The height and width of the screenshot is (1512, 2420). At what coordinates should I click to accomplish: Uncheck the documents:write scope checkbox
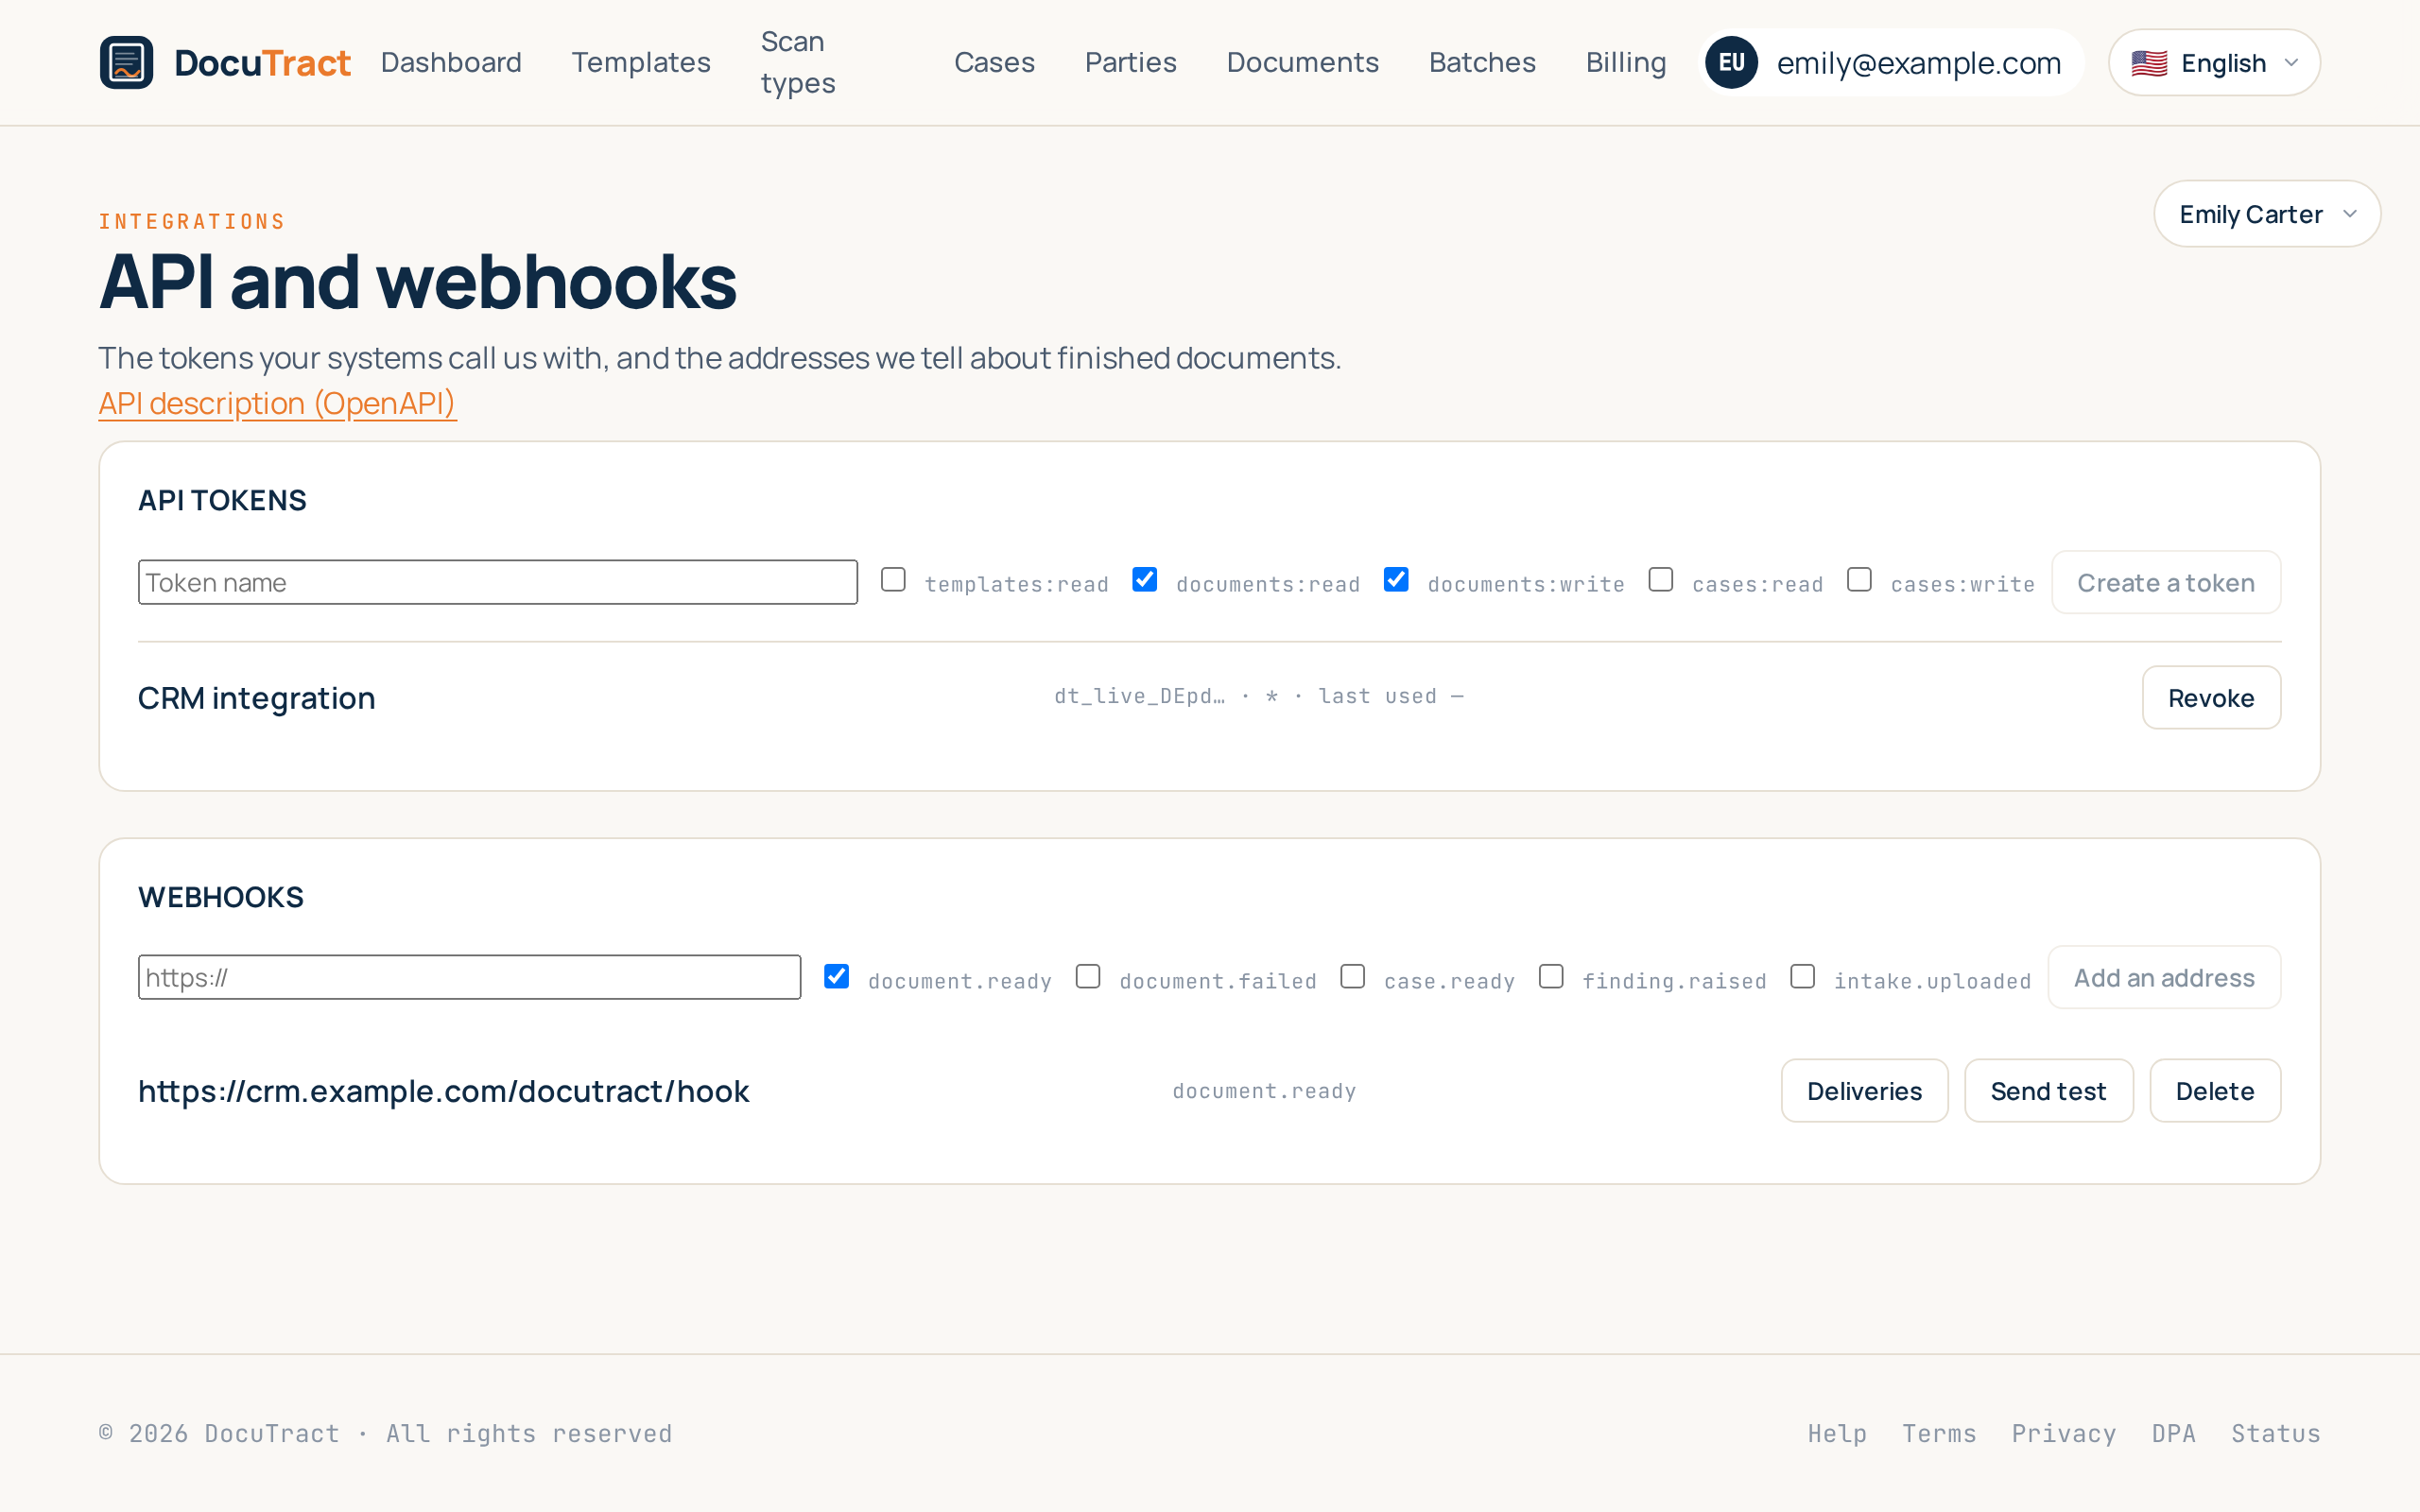click(x=1396, y=580)
